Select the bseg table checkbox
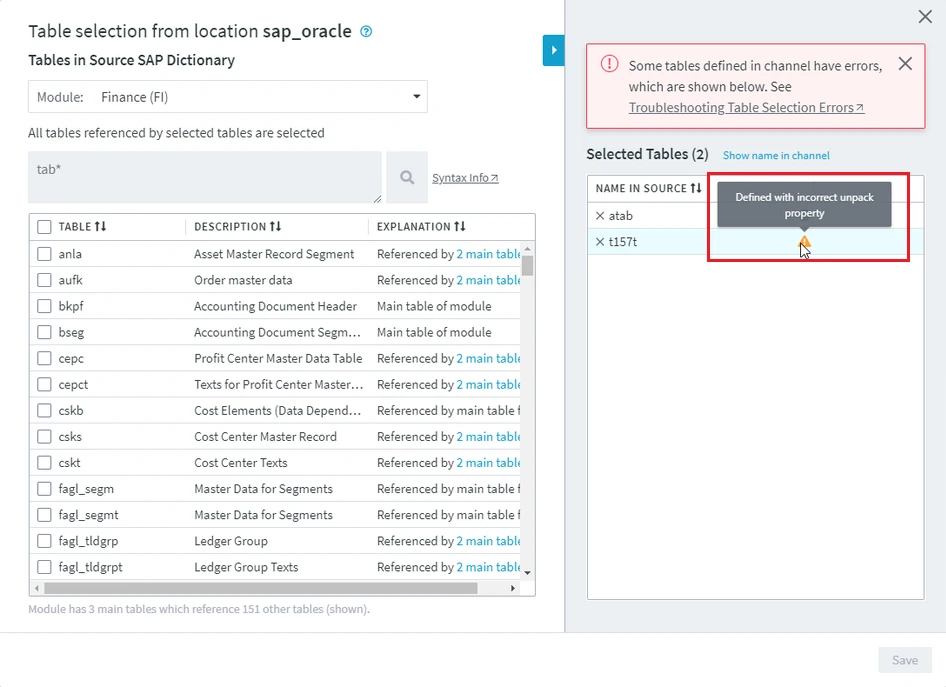This screenshot has width=946, height=687. pyautogui.click(x=44, y=332)
